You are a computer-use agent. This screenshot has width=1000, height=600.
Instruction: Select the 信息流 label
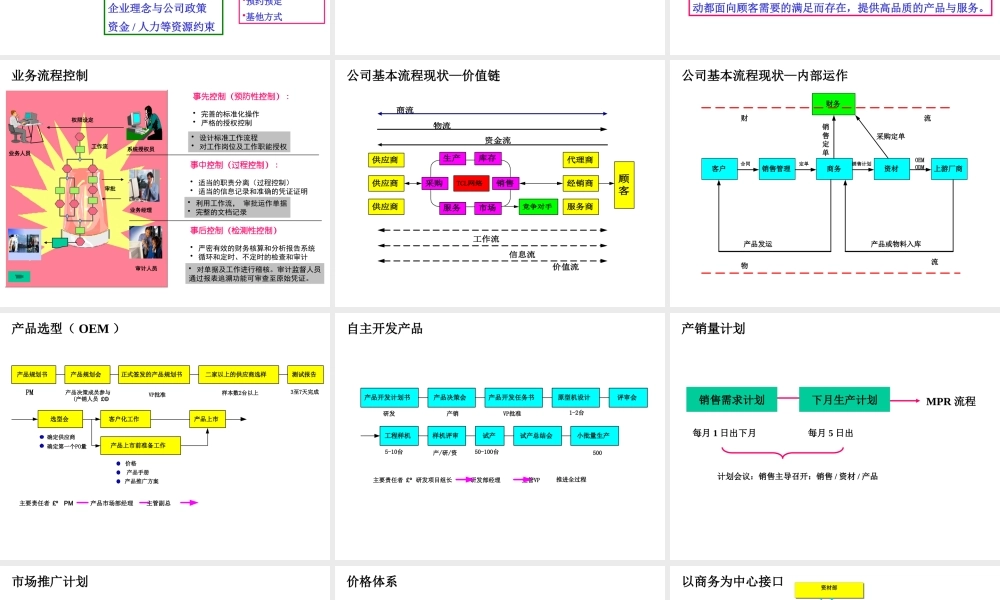pyautogui.click(x=522, y=254)
